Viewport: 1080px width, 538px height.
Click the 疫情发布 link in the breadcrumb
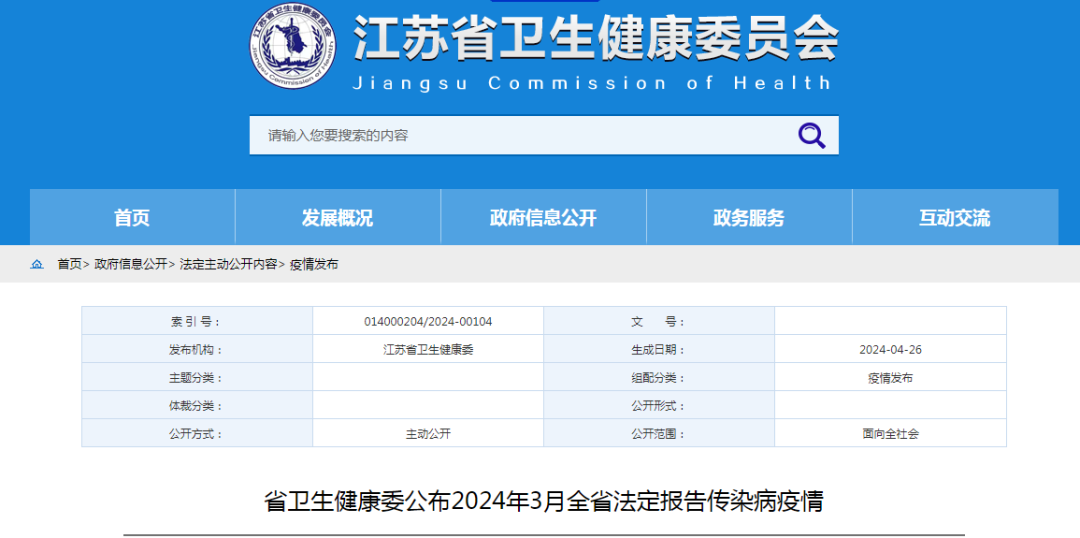[x=314, y=264]
